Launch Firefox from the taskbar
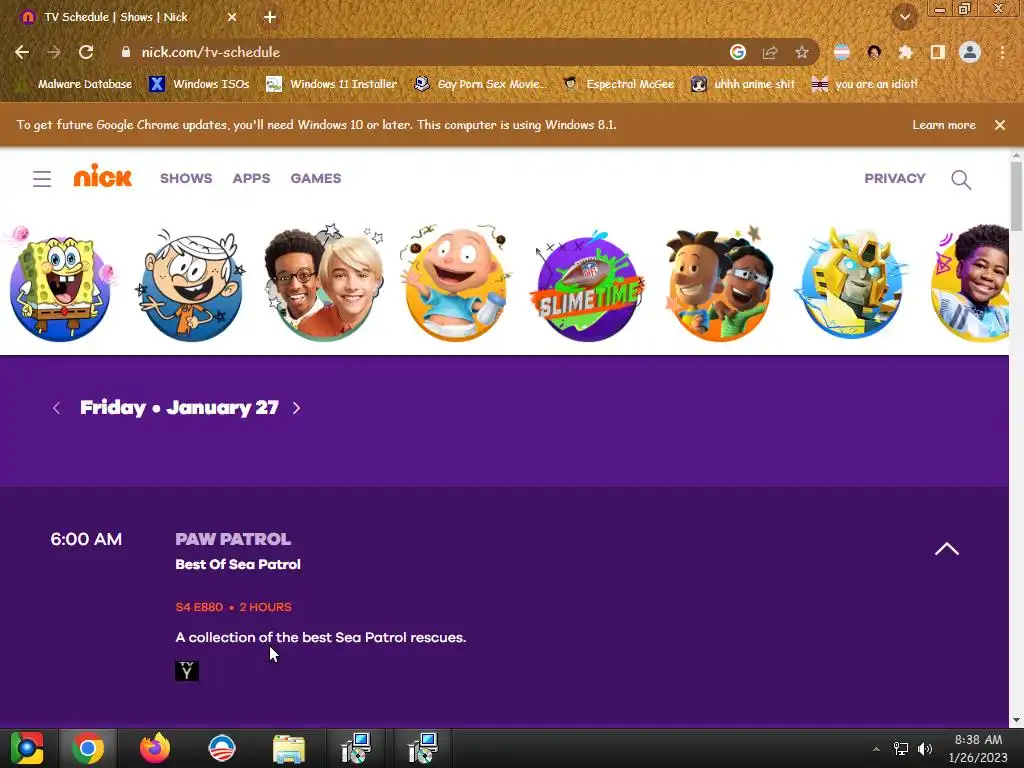 [155, 748]
